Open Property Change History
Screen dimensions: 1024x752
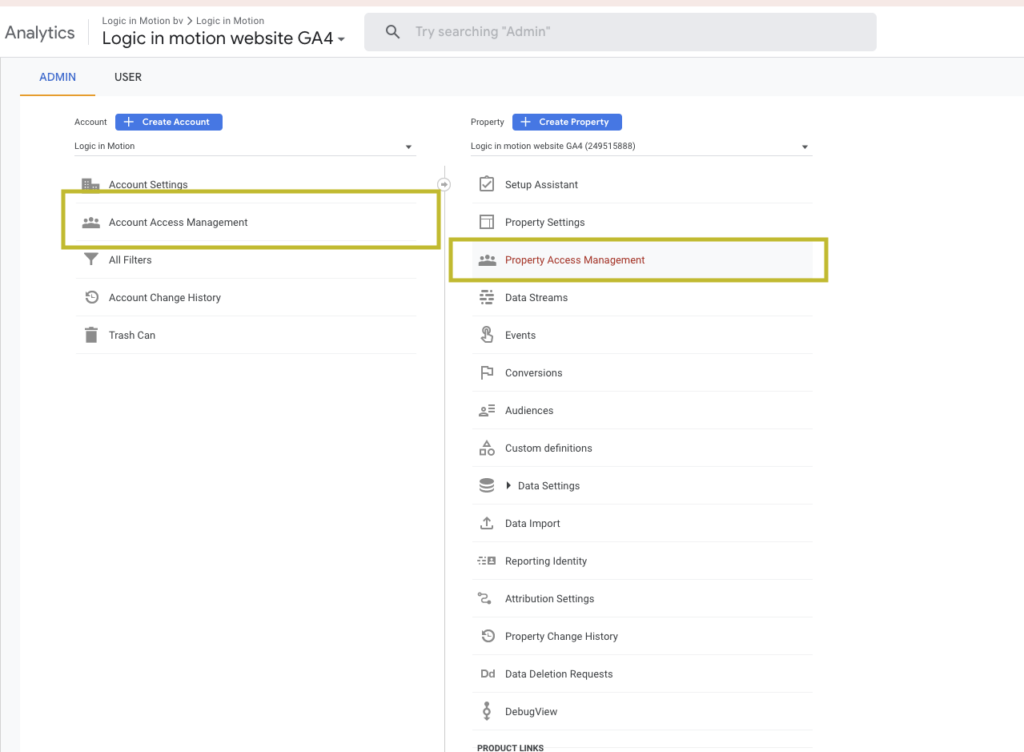[561, 636]
